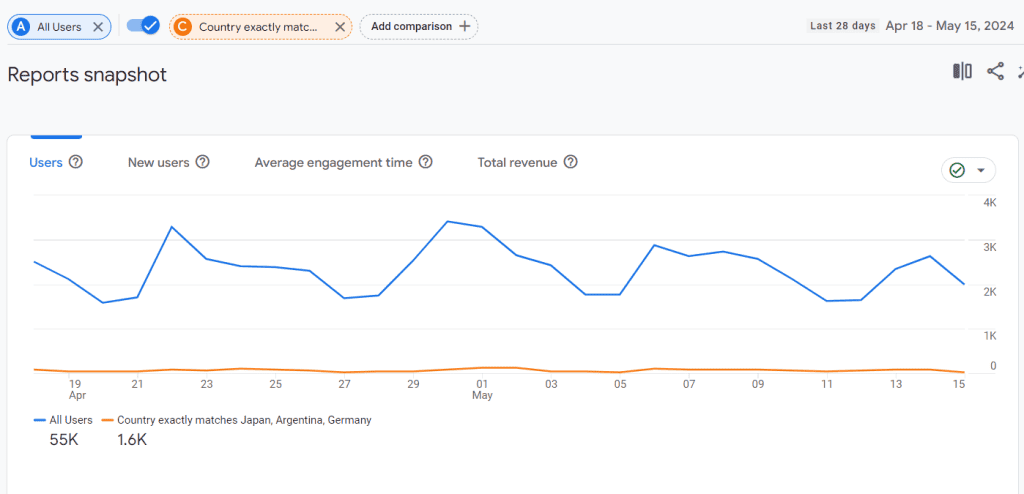Click the compare view columns icon
The width and height of the screenshot is (1024, 494).
pyautogui.click(x=962, y=71)
